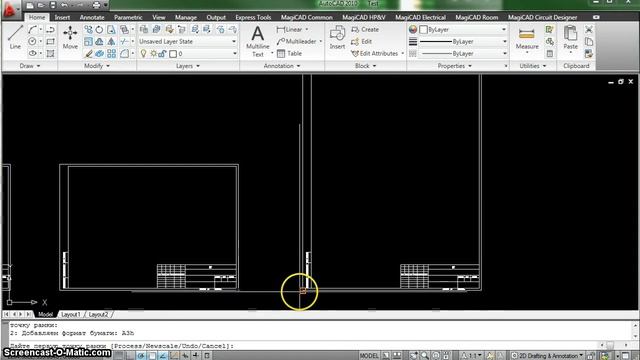Switch to the Layout1 tab

71,314
